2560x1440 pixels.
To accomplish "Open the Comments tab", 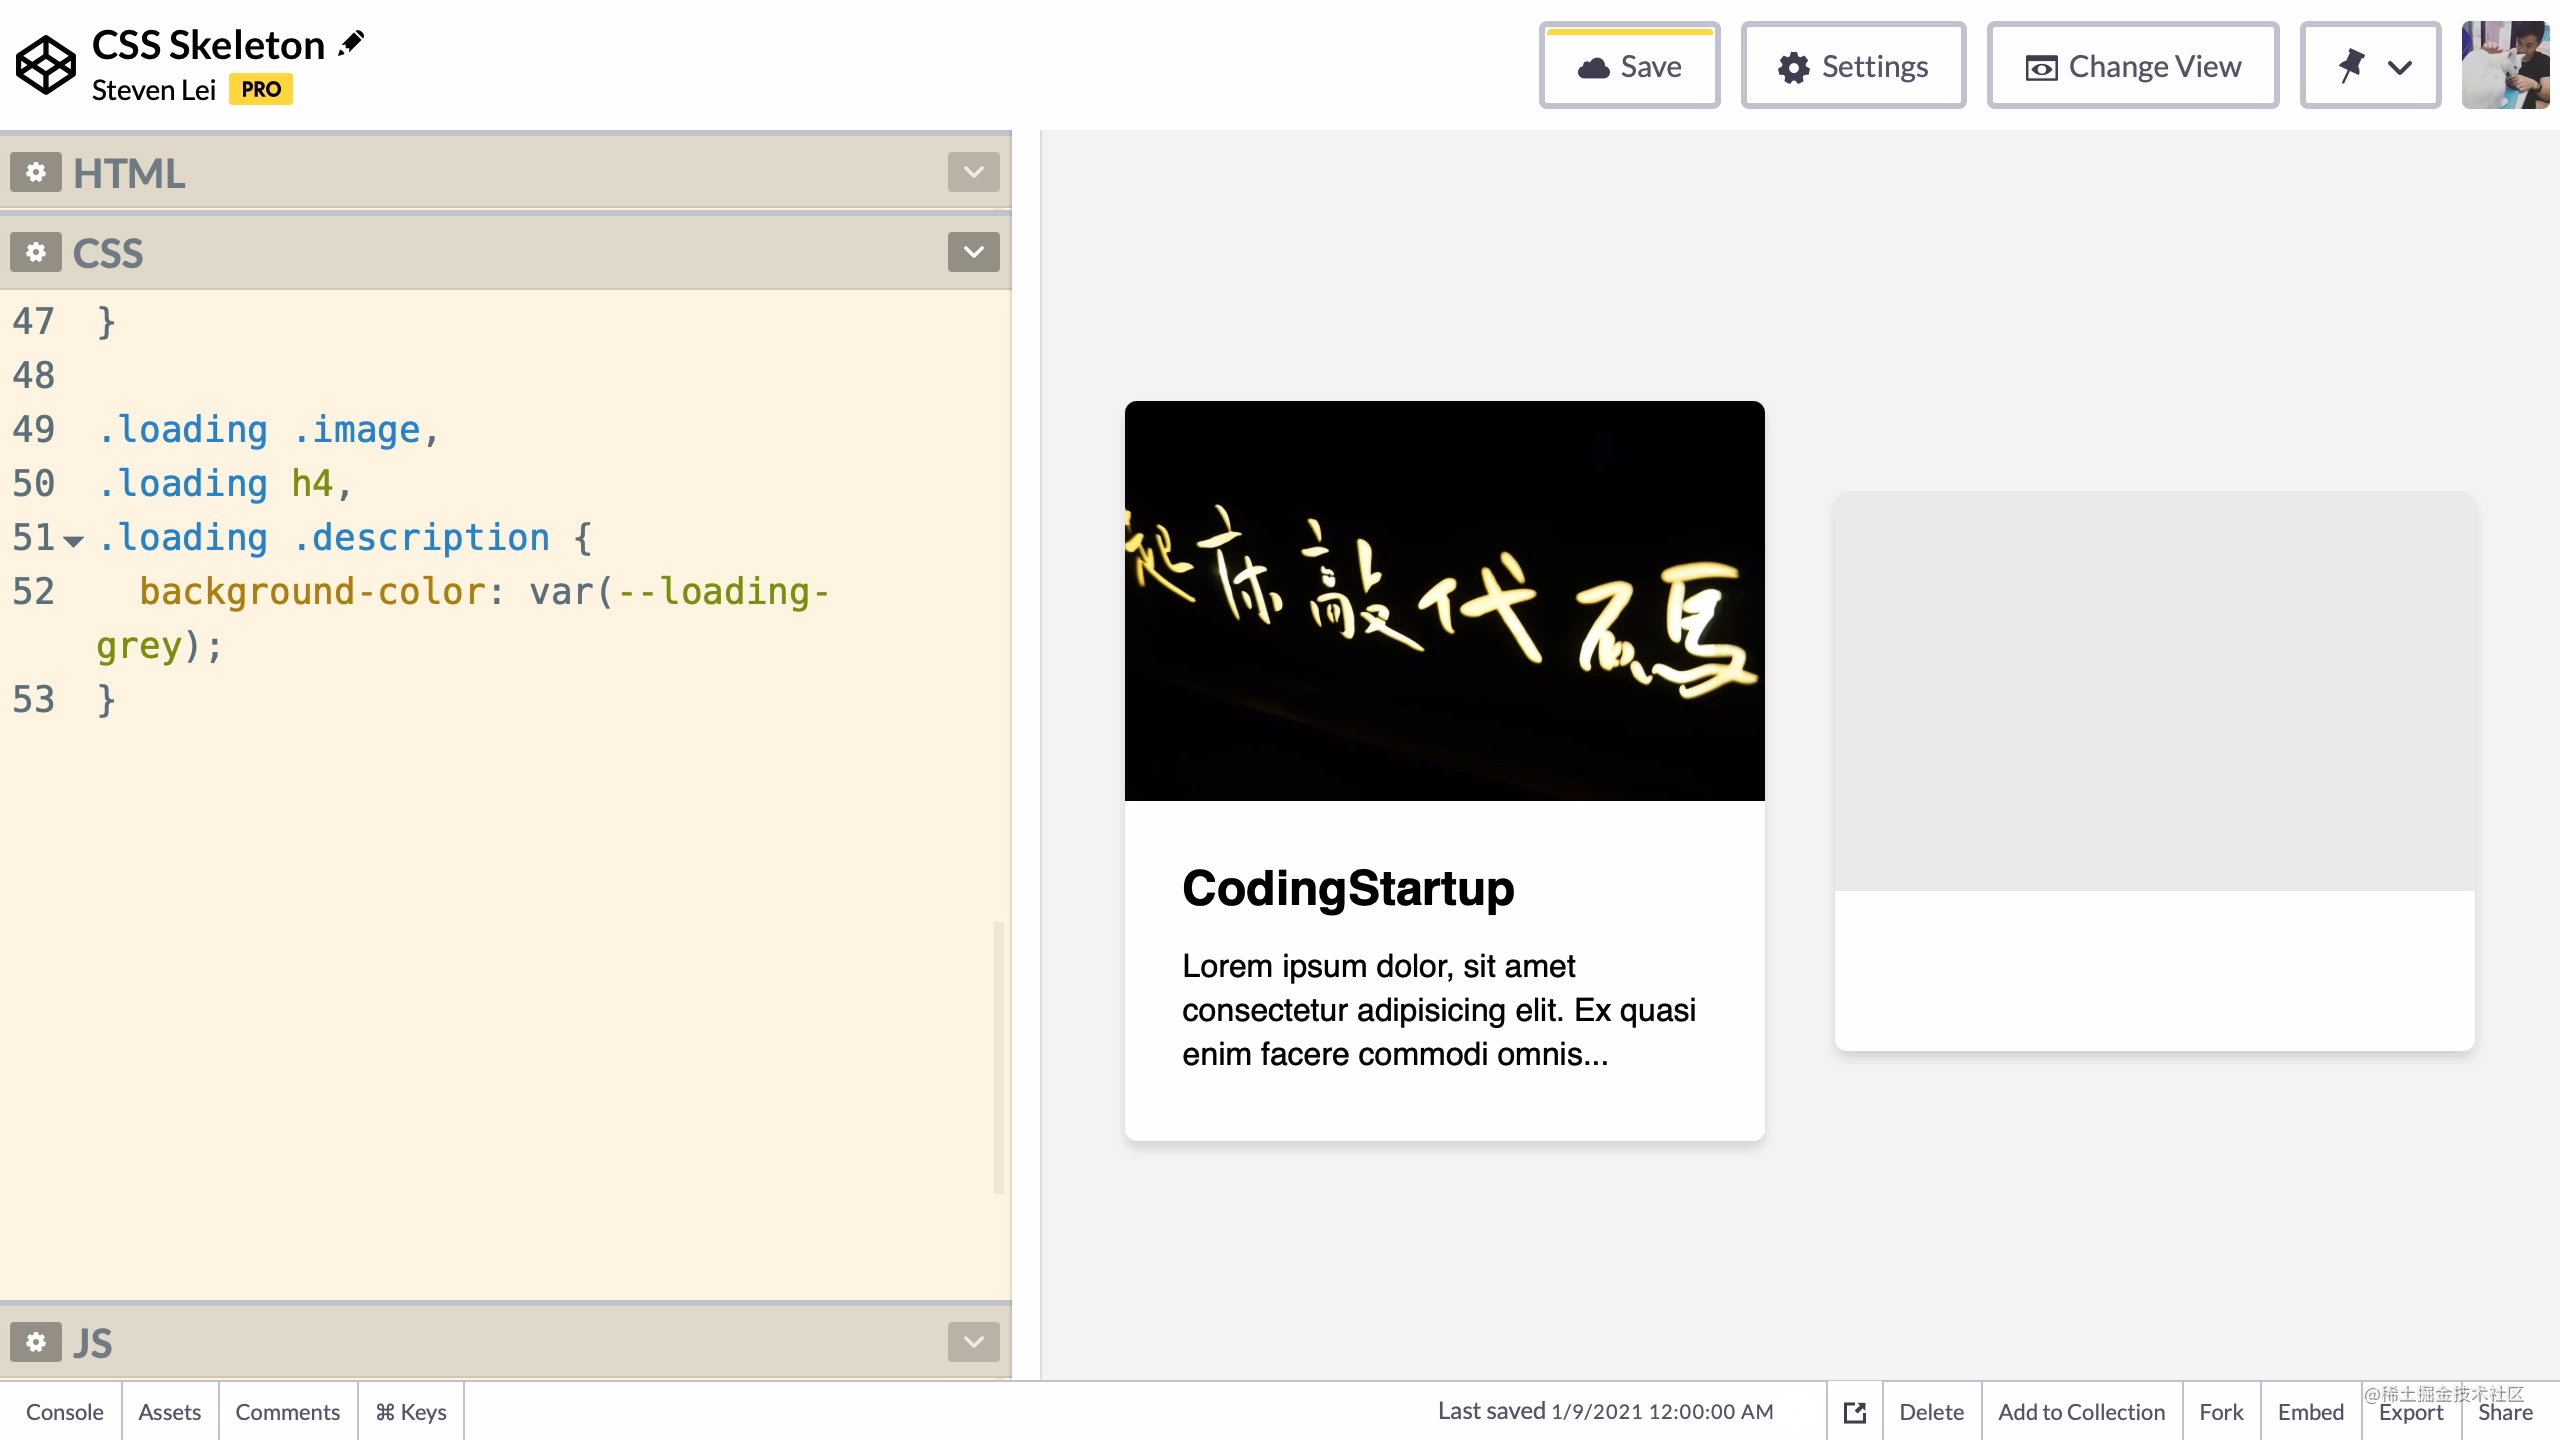I will pyautogui.click(x=288, y=1412).
